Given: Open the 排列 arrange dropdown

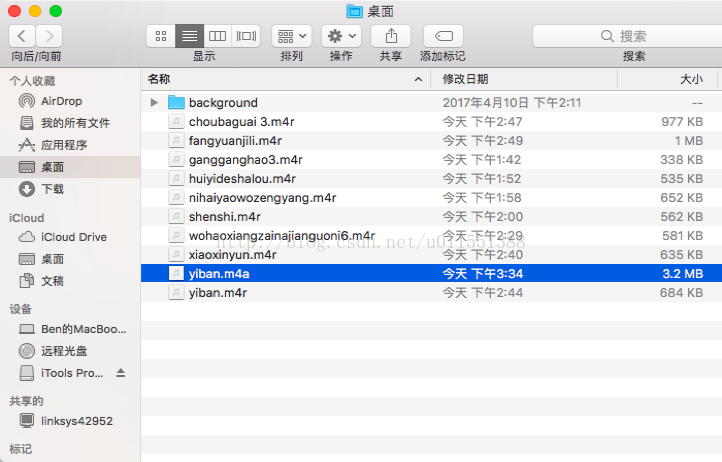Looking at the screenshot, I should point(291,36).
